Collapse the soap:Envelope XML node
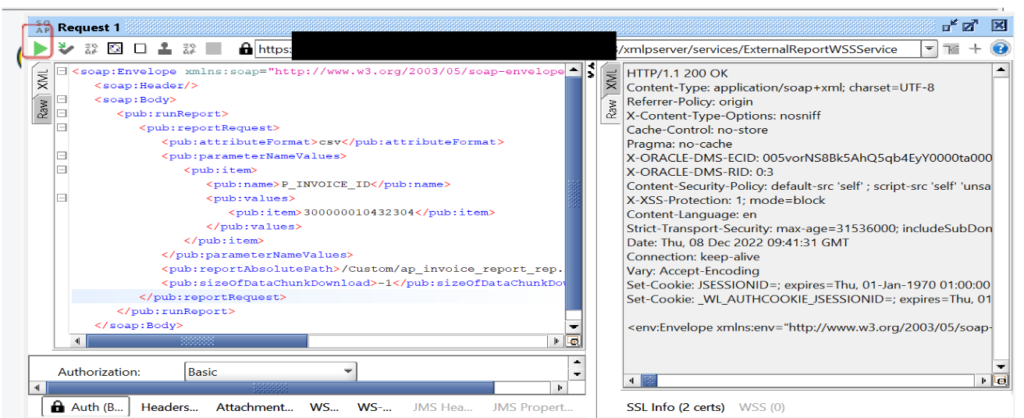Screen dimensions: 1024x418 coord(62,72)
